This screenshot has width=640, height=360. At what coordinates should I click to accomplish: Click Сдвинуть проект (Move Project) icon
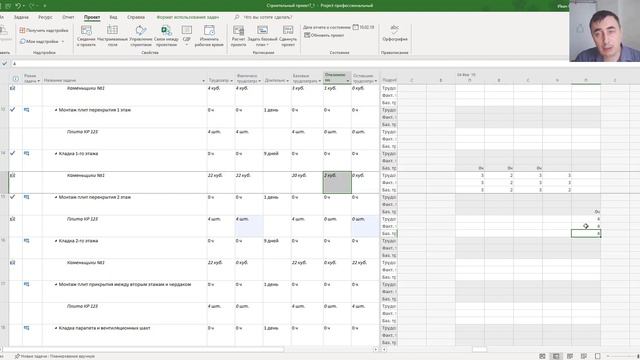(x=288, y=30)
